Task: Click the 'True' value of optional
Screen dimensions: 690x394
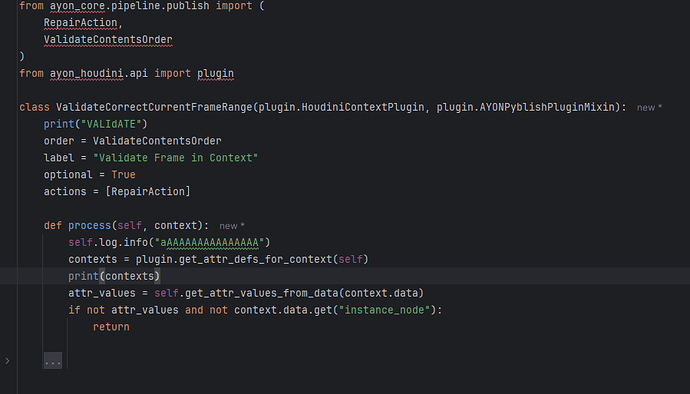Action: point(123,175)
